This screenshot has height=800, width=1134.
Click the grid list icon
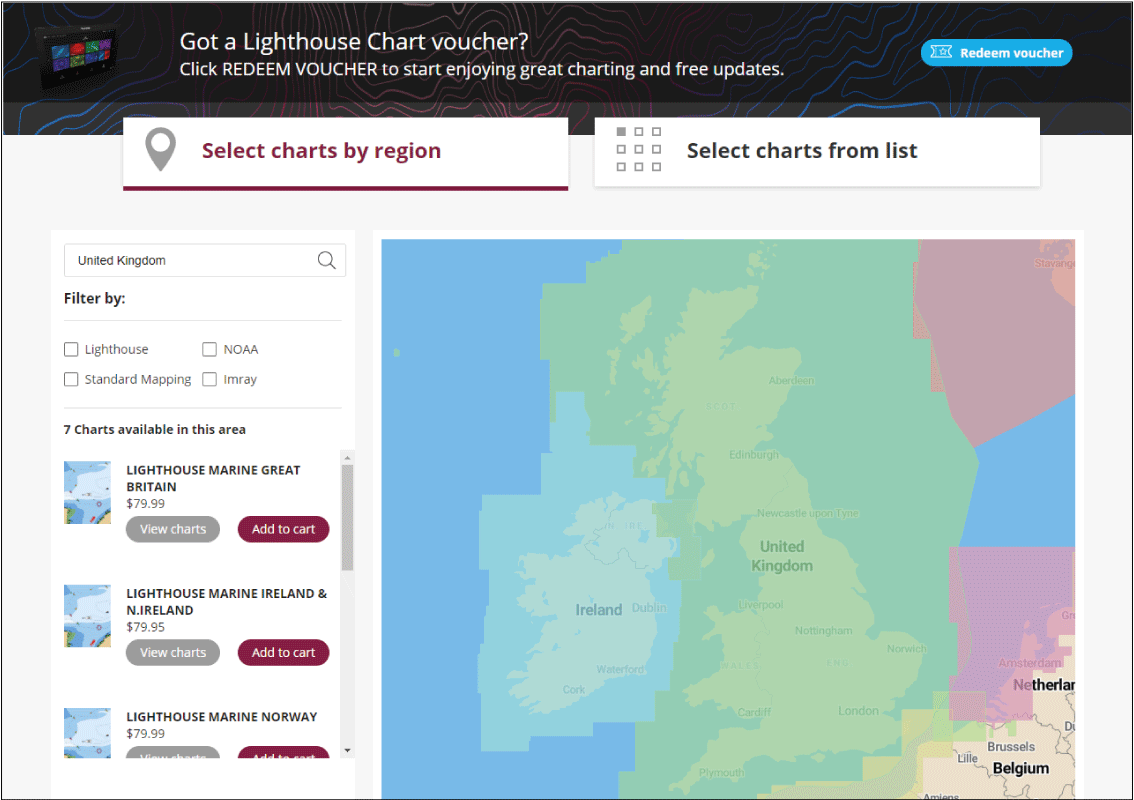638,150
